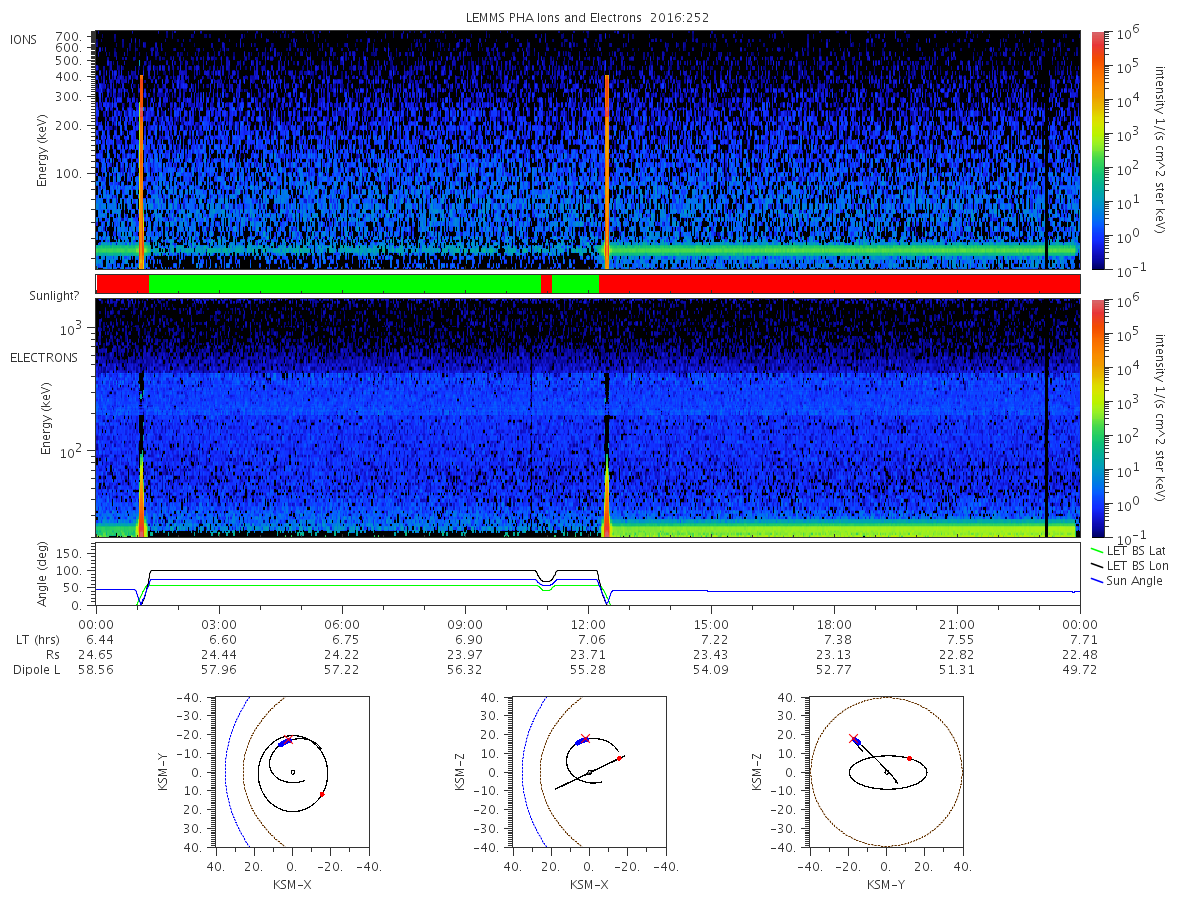1200x900 pixels.
Task: Click the orange ion spike near 12:30
Action: tap(607, 170)
